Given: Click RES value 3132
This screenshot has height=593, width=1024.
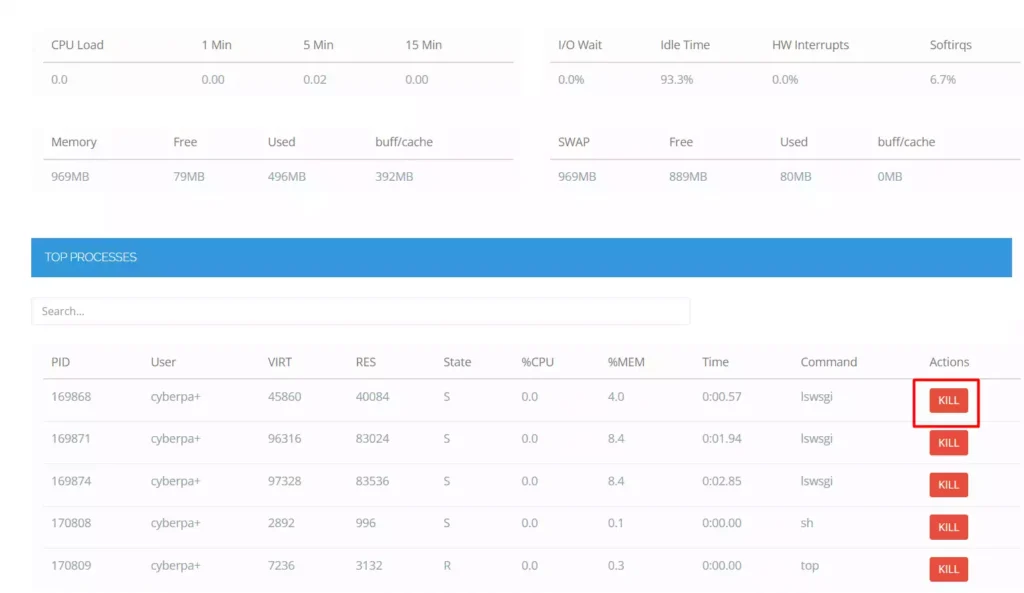Looking at the screenshot, I should (x=369, y=565).
